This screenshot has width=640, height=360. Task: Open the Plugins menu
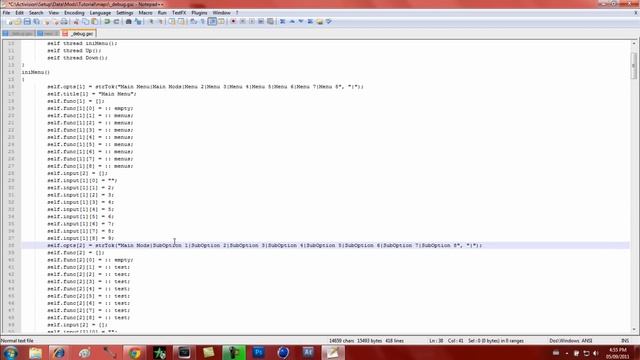[x=199, y=13]
